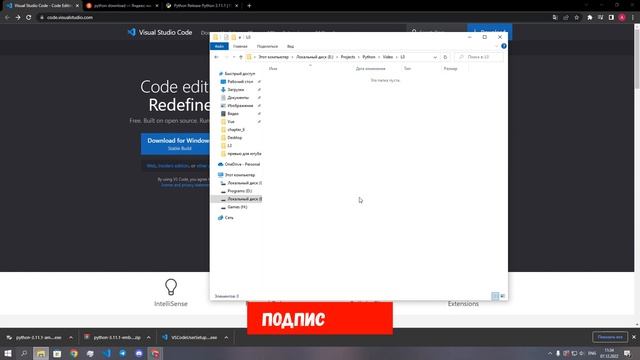Open Quick Access Toolbar customize dropdown

point(240,38)
